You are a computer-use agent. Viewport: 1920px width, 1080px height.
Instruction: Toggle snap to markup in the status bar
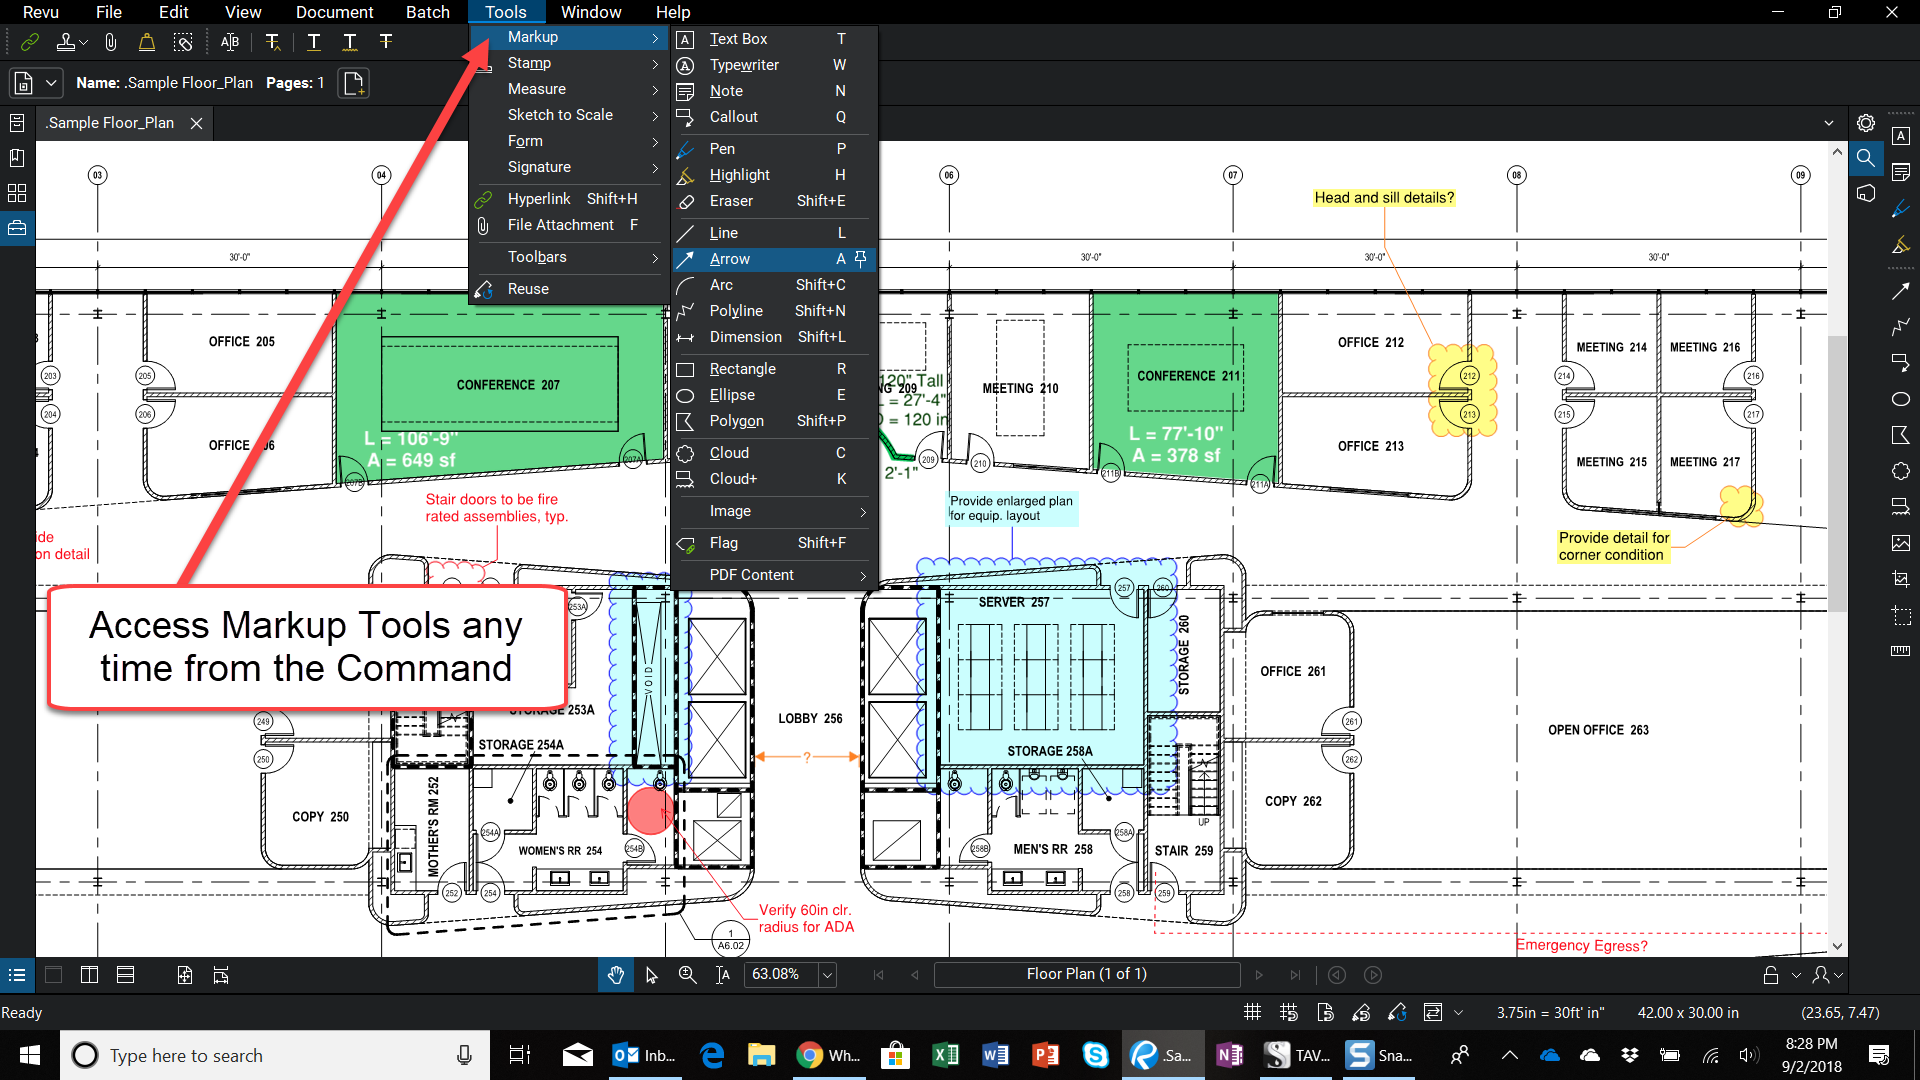(x=1361, y=1012)
